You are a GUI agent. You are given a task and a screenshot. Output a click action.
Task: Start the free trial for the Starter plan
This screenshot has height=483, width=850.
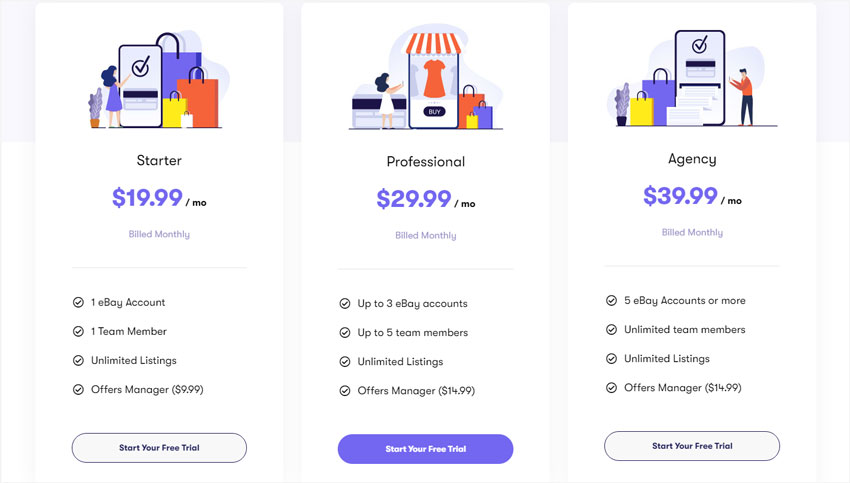(x=159, y=448)
